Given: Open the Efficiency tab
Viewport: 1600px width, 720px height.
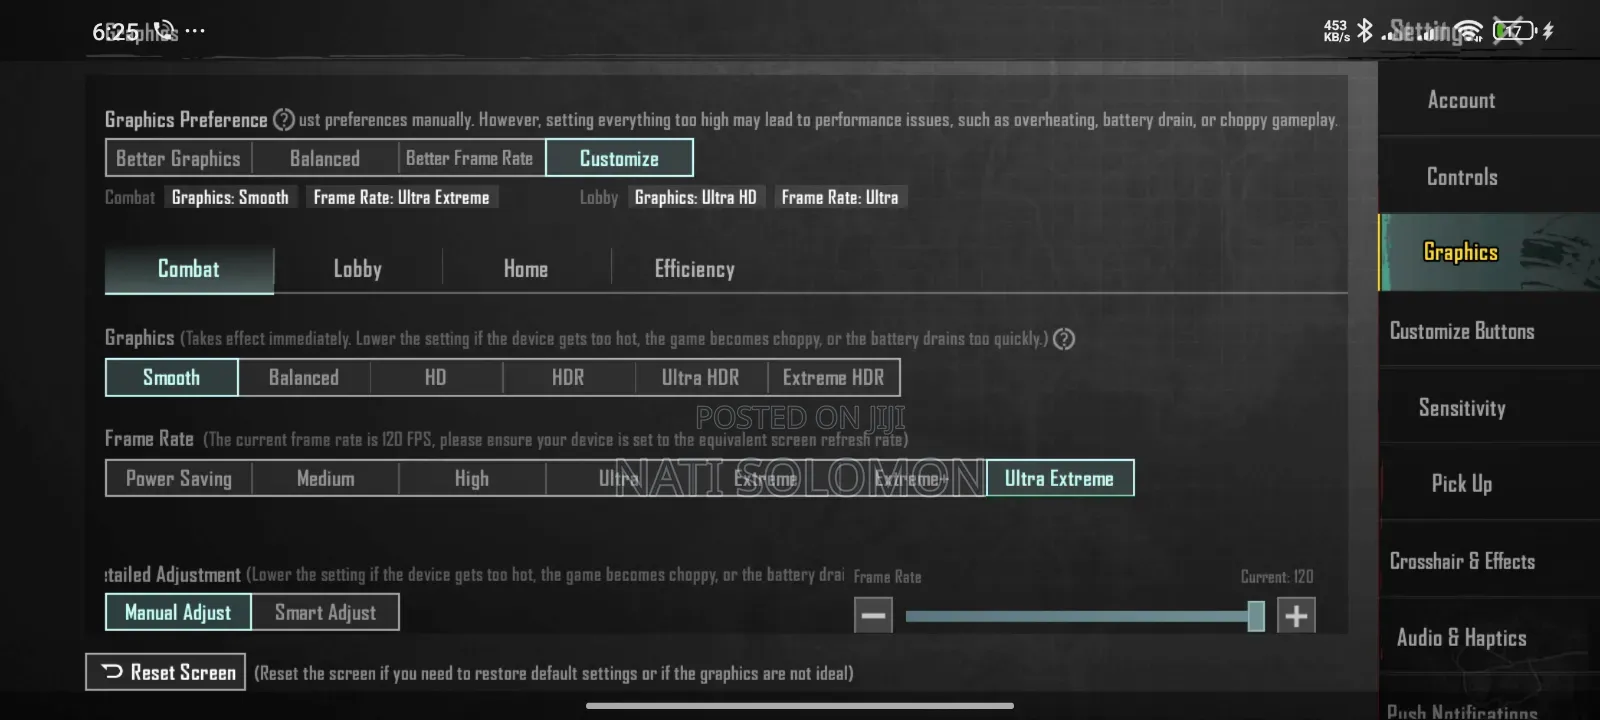Looking at the screenshot, I should click(x=694, y=269).
